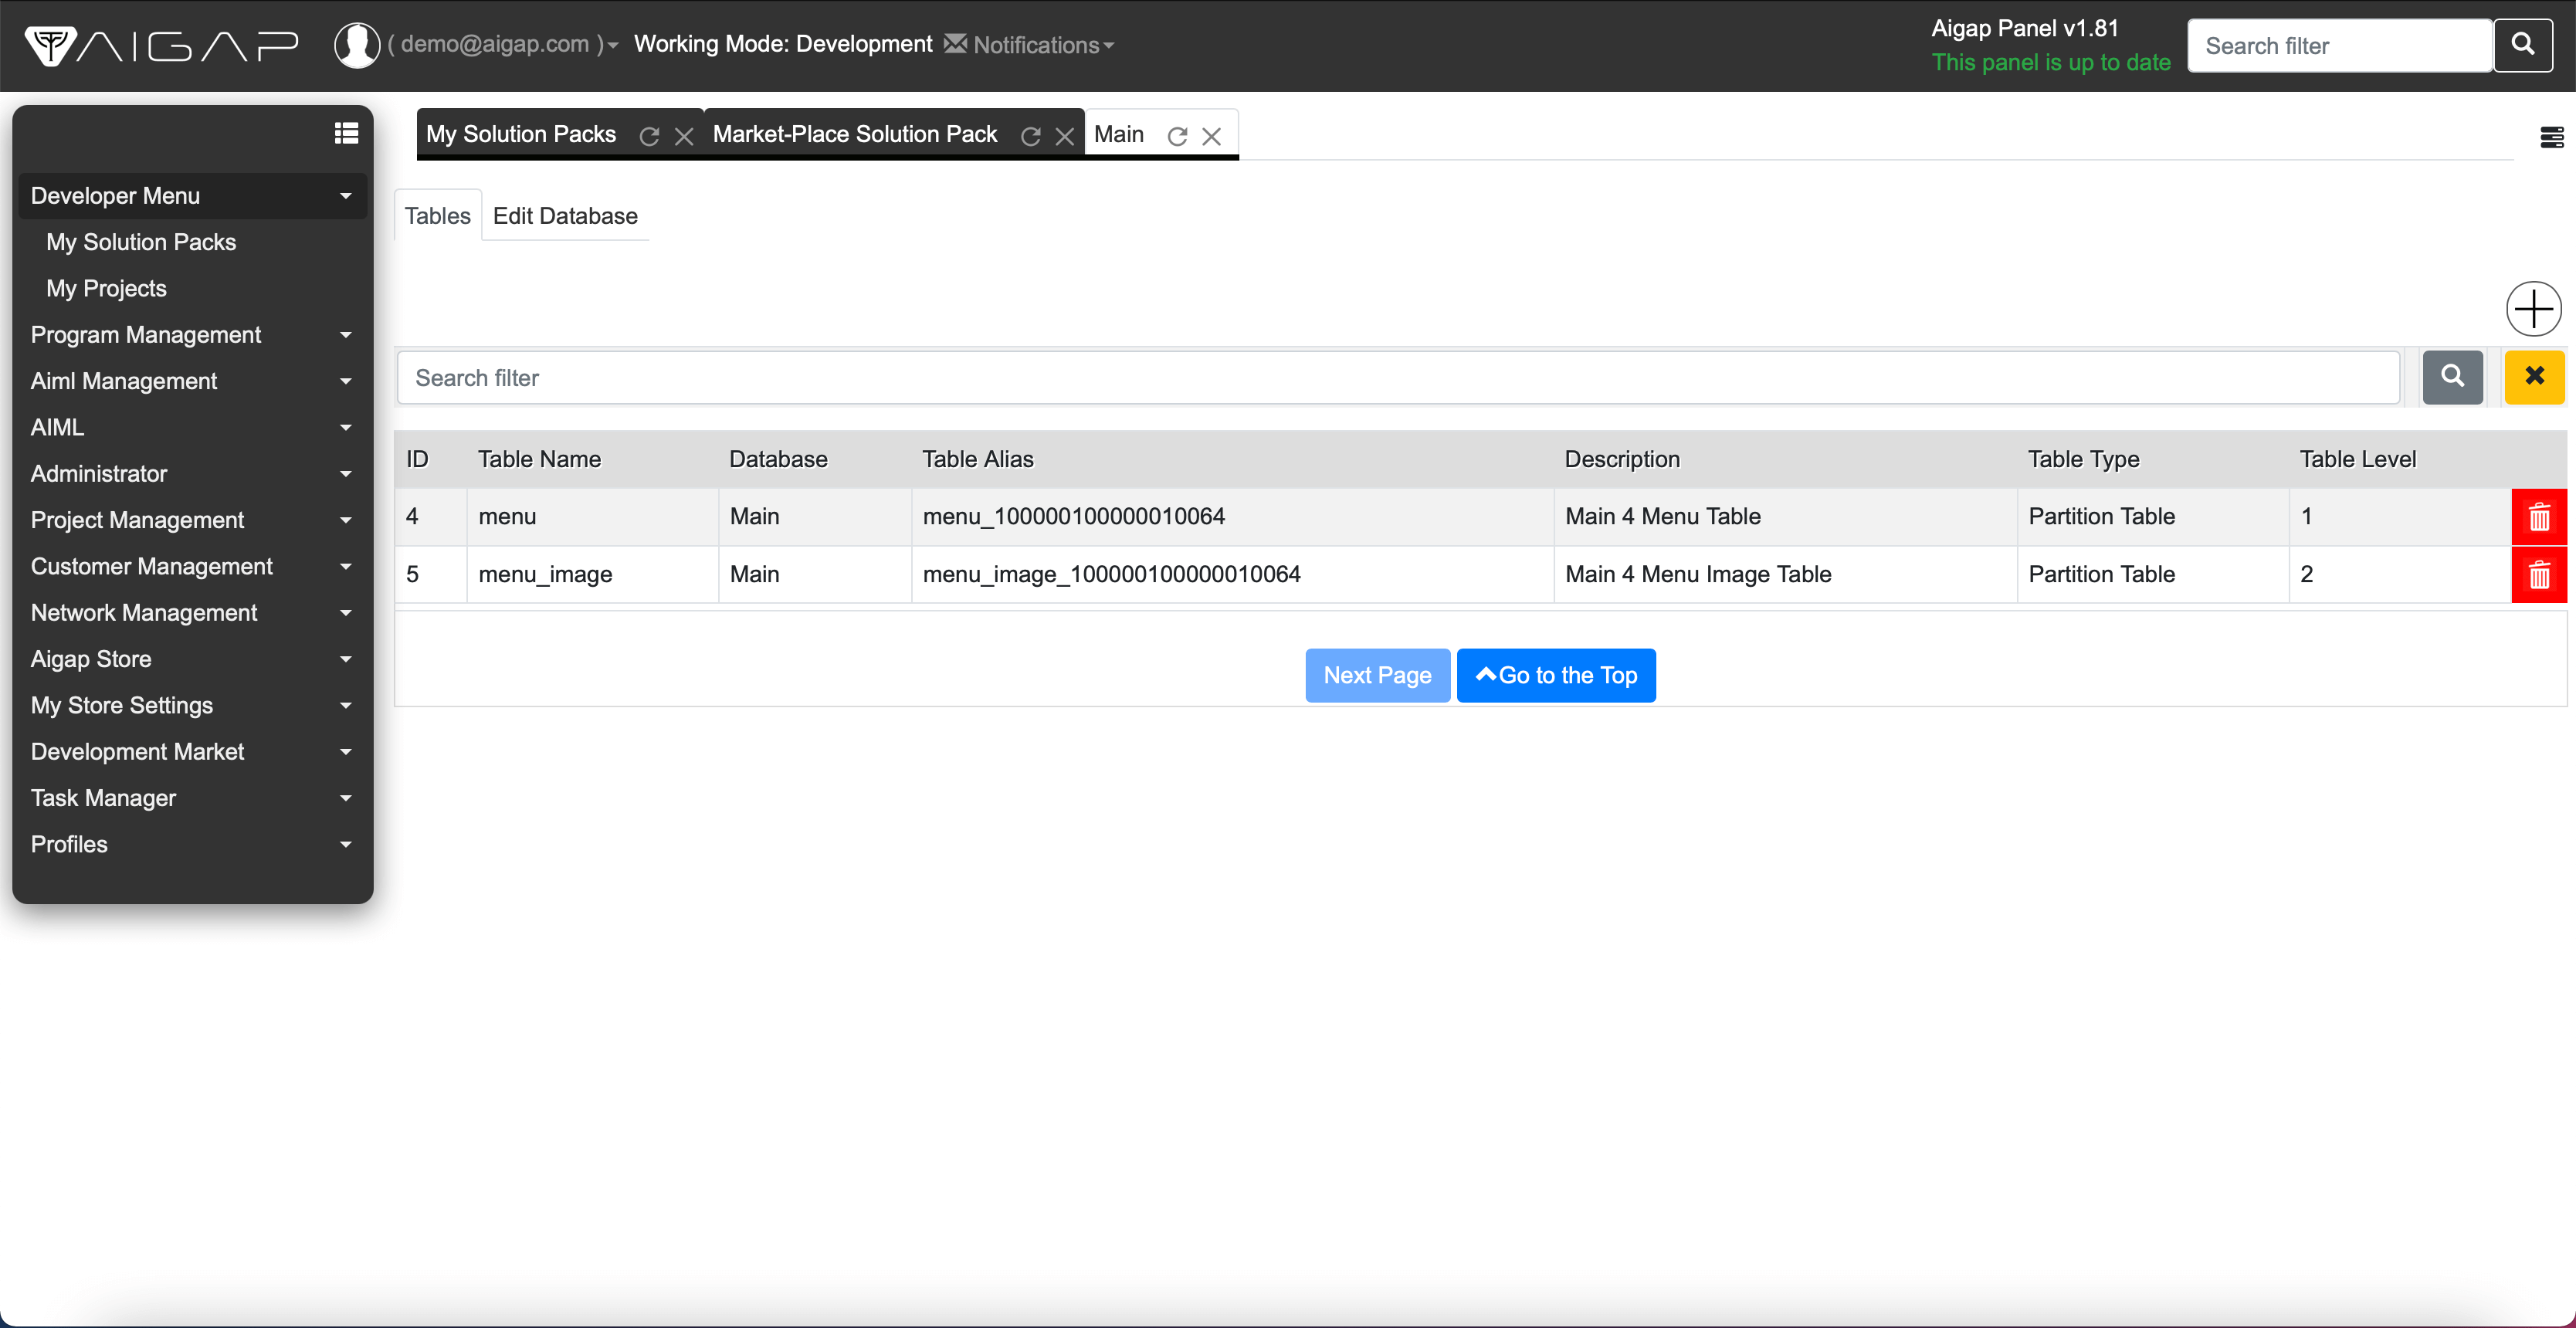Image resolution: width=2576 pixels, height=1328 pixels.
Task: Collapse the Developer Menu section
Action: pyautogui.click(x=193, y=196)
